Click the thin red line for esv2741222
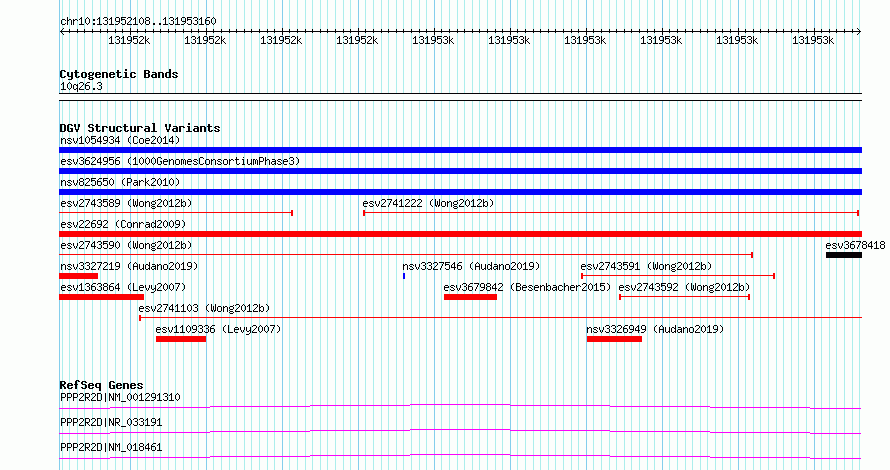Viewport: 890px width, 470px height. 611,213
